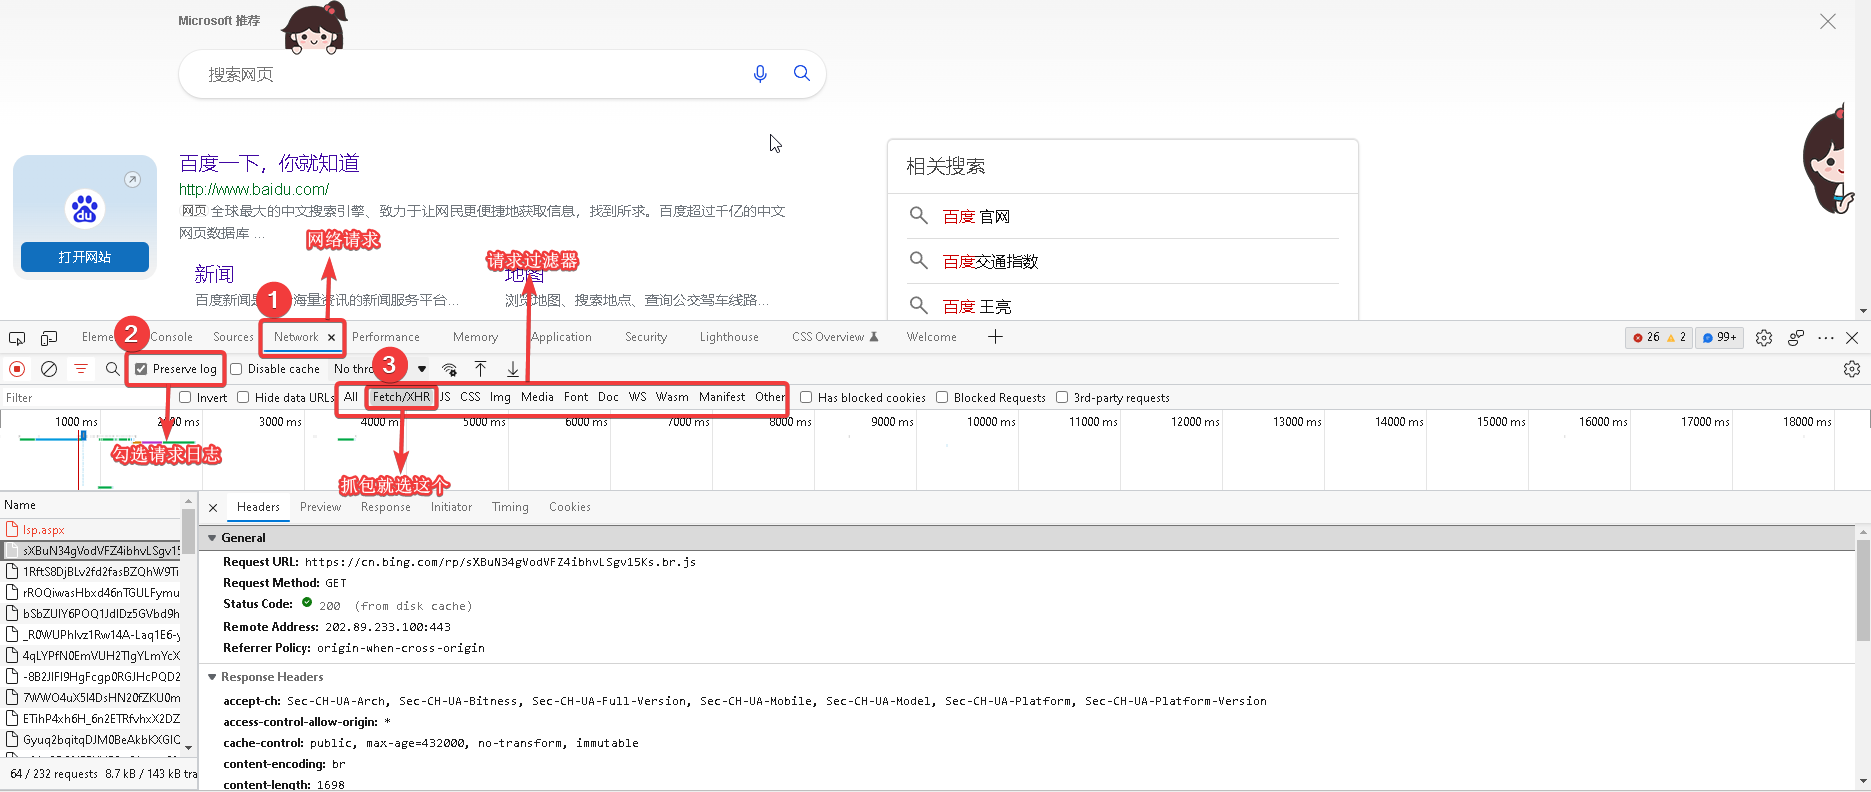This screenshot has width=1871, height=792.
Task: Select request row starting with rROQiwasHbxd46n
Action: click(90, 593)
